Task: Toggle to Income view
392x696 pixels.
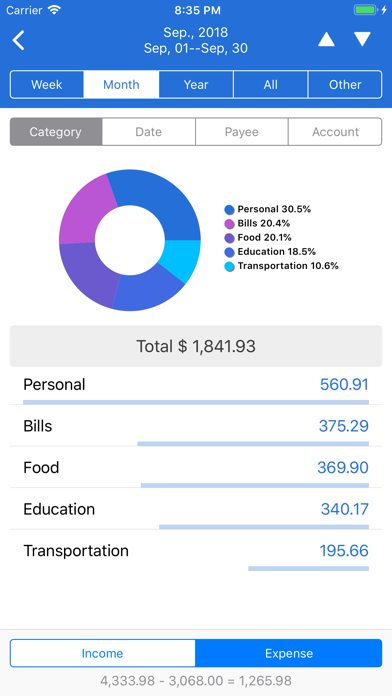Action: click(x=103, y=653)
